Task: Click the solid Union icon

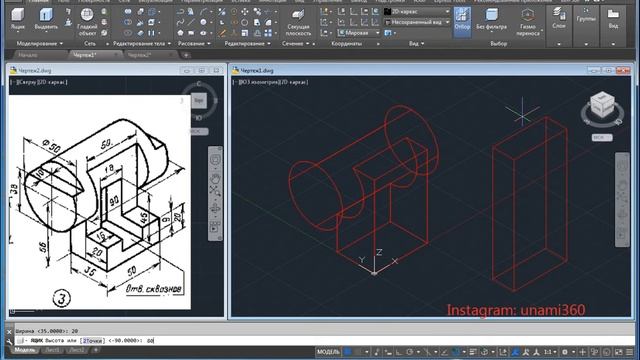Action: (128, 12)
